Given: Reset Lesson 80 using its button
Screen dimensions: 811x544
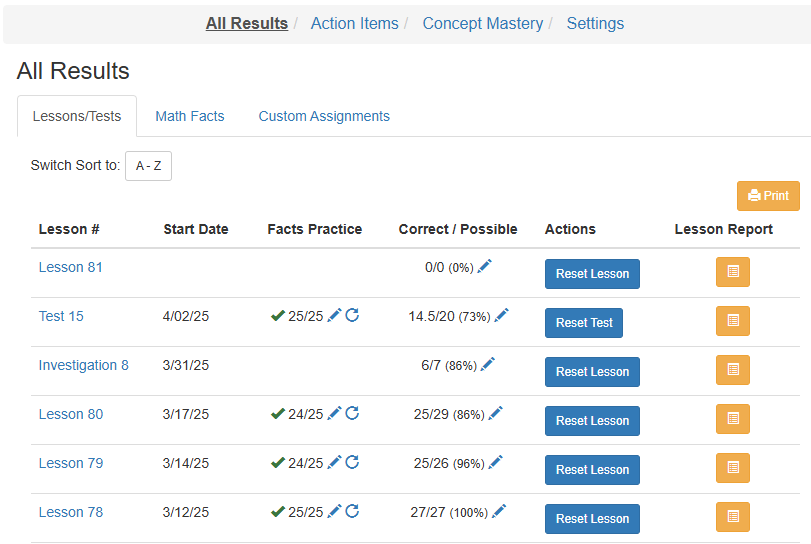Looking at the screenshot, I should [592, 421].
